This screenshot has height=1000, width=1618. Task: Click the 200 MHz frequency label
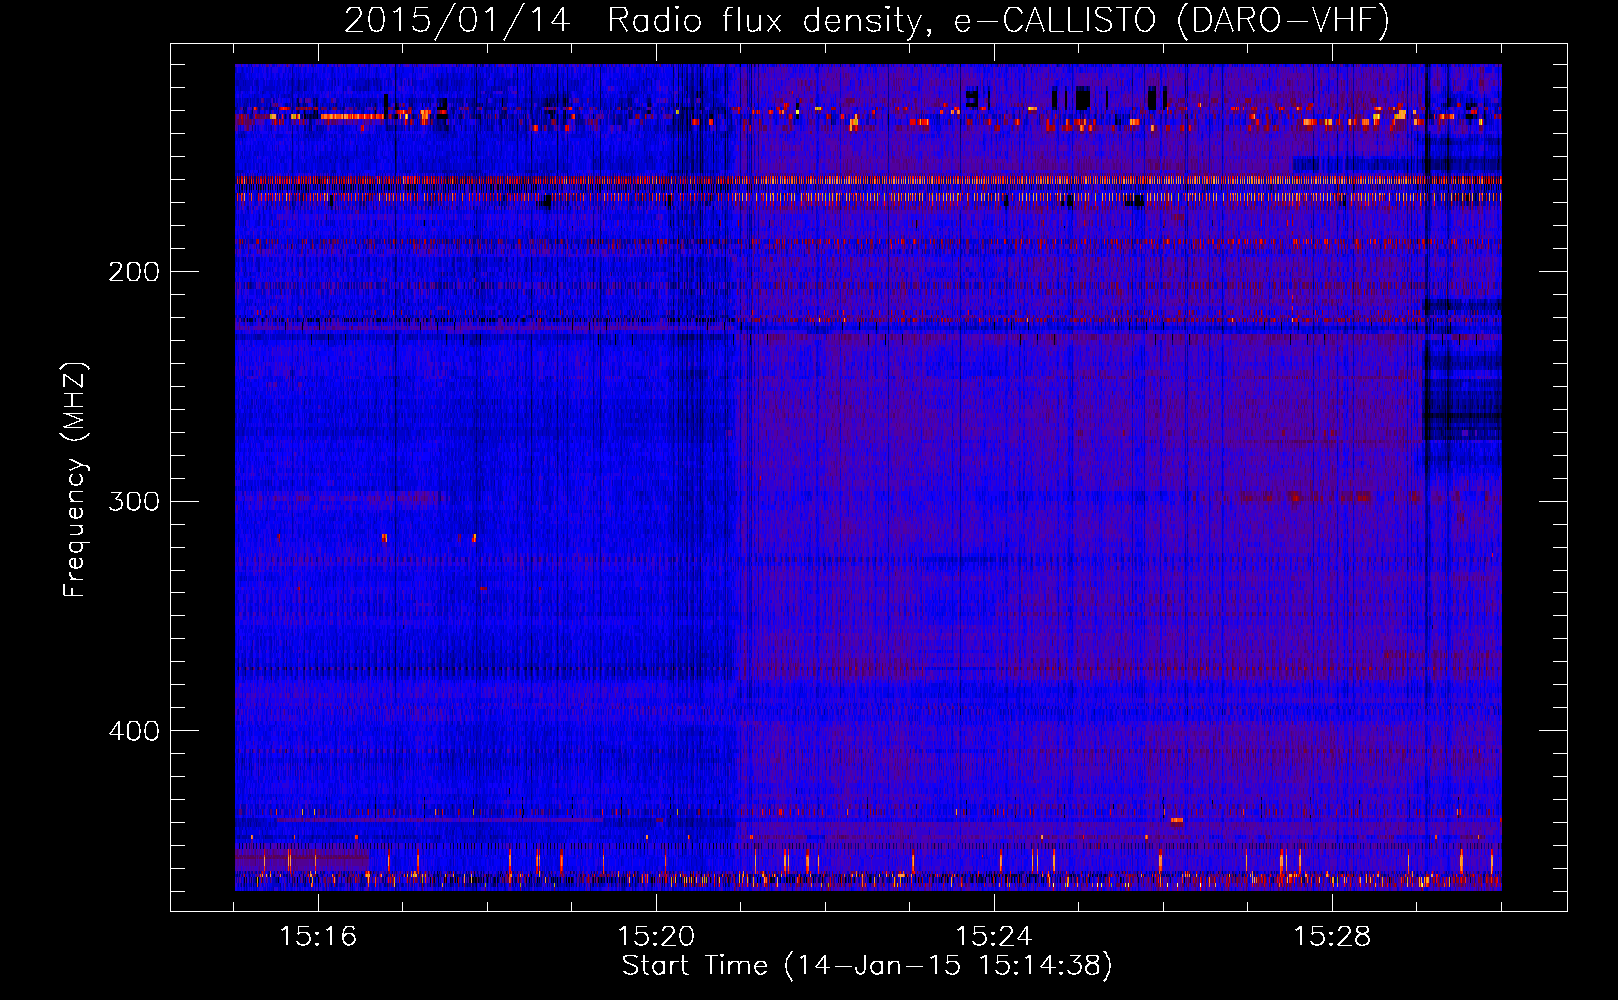[133, 272]
